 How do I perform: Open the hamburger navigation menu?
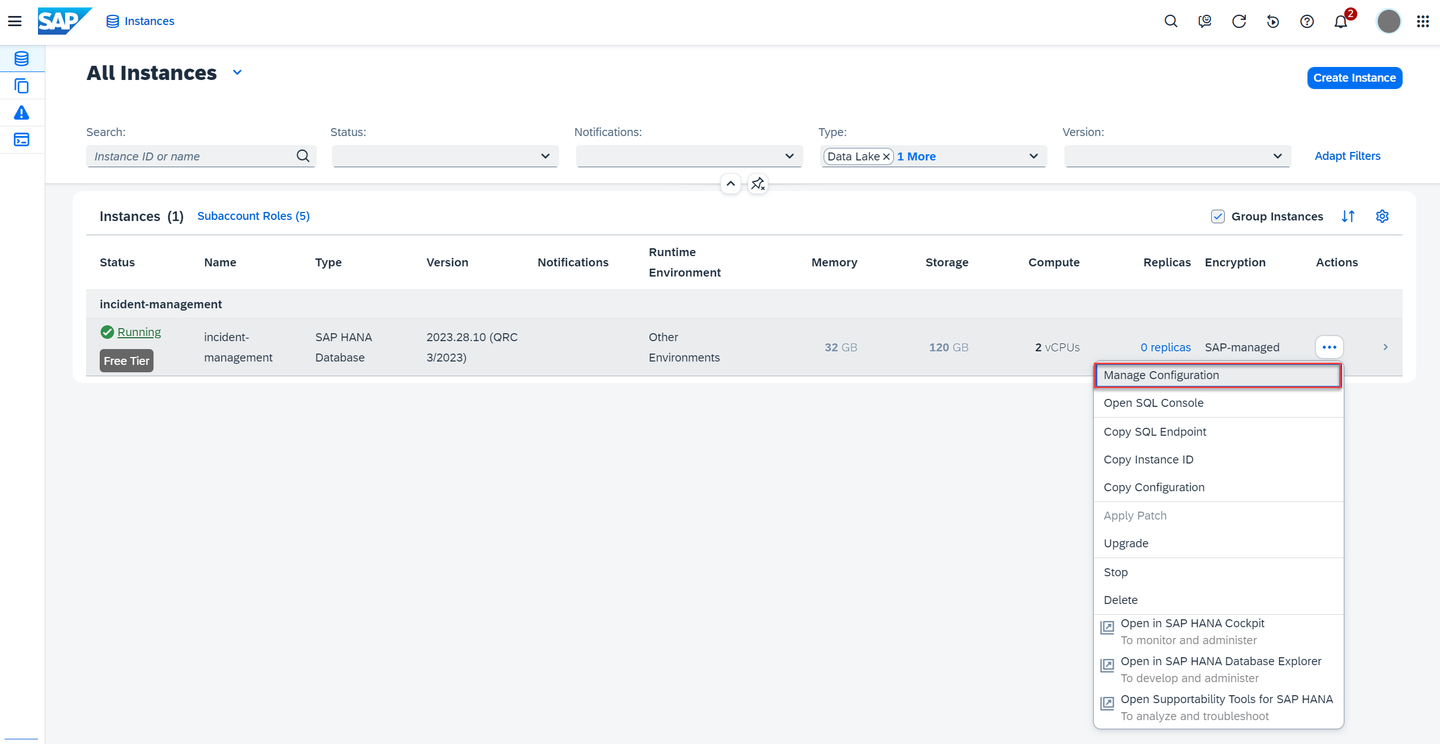pyautogui.click(x=14, y=21)
